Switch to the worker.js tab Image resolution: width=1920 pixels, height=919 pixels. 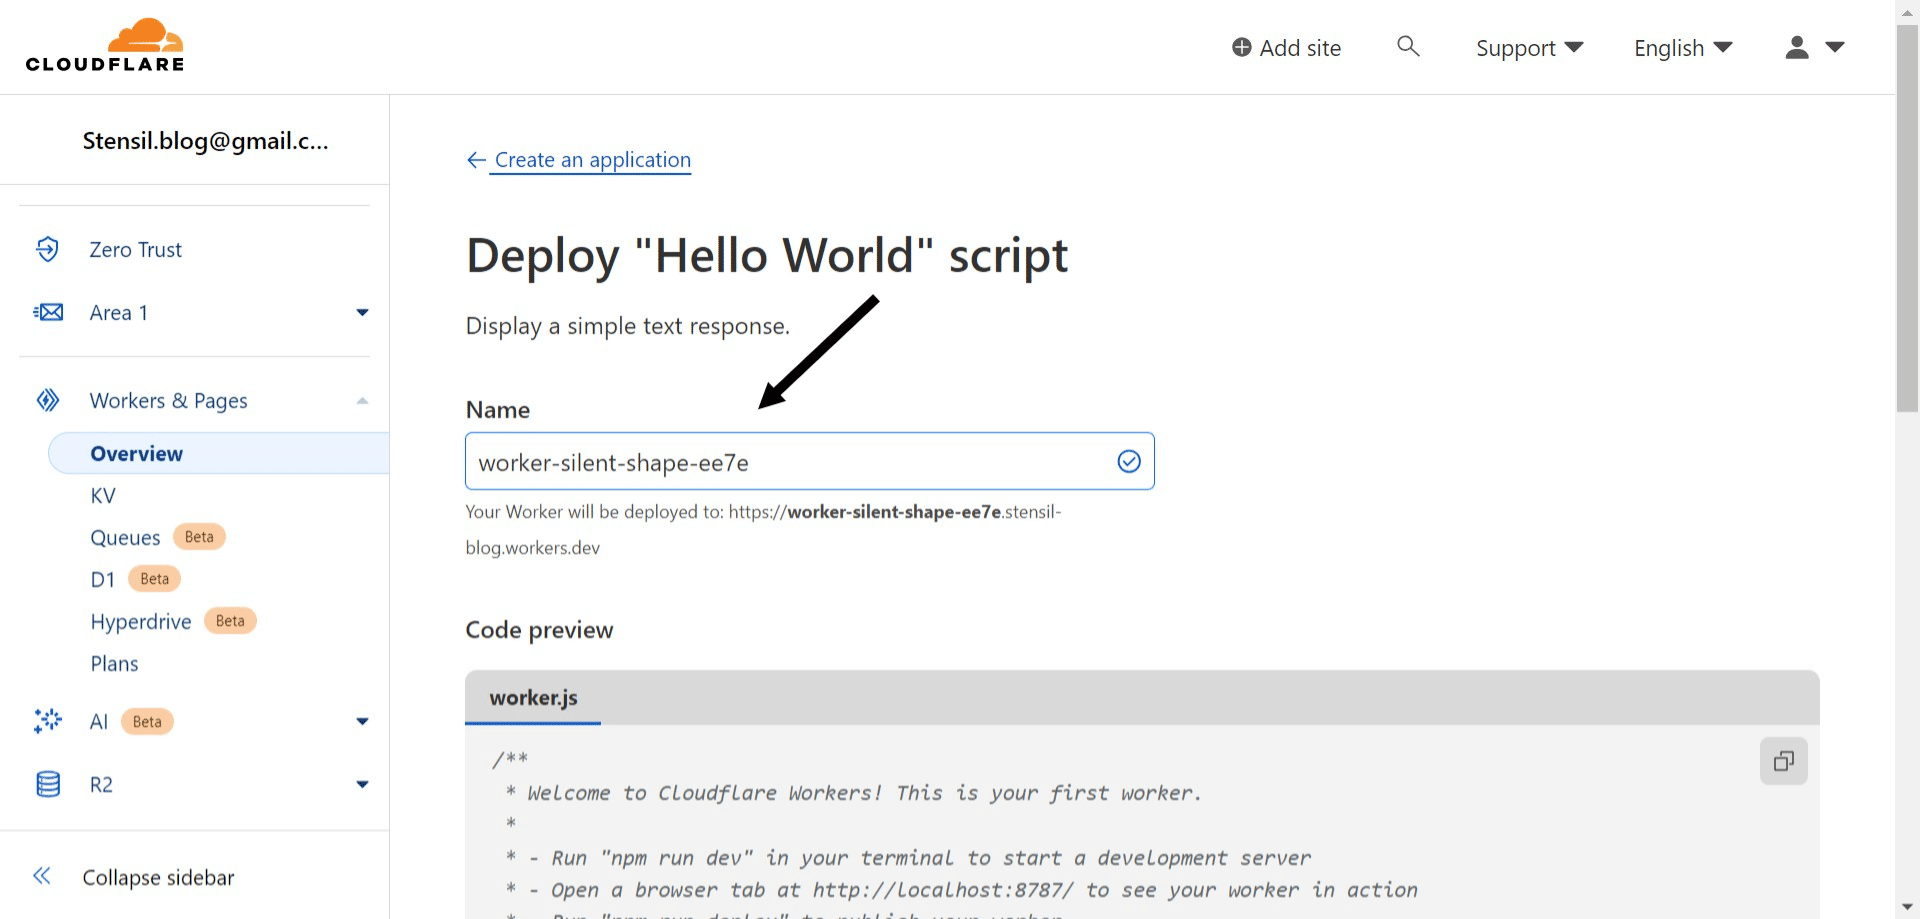click(x=532, y=698)
